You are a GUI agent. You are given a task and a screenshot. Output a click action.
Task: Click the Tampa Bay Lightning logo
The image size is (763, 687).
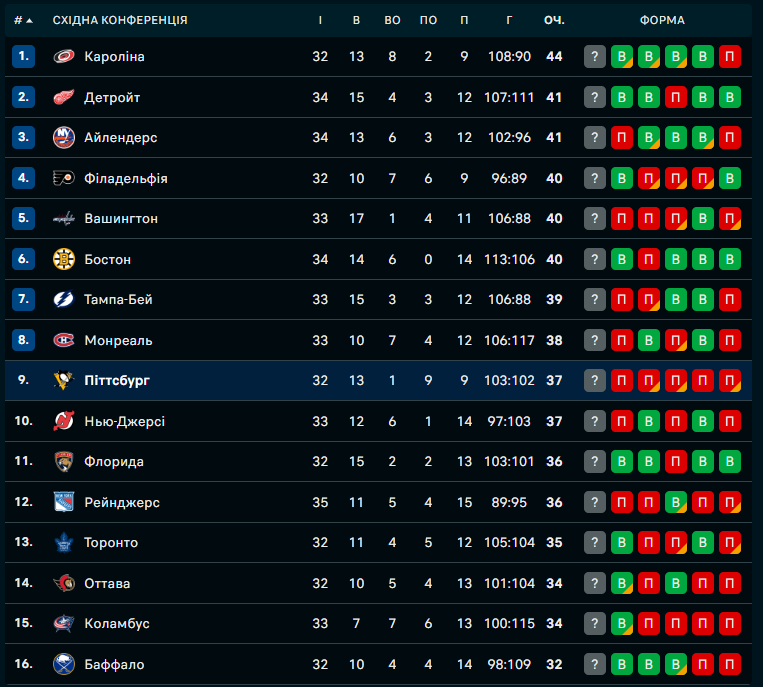[64, 299]
